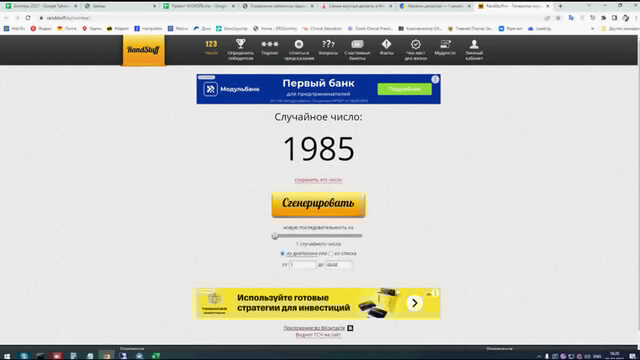Viewport: 640px width, 360px height.
Task: Open 'Ответы и предсказания' ball icon
Action: 299,49
